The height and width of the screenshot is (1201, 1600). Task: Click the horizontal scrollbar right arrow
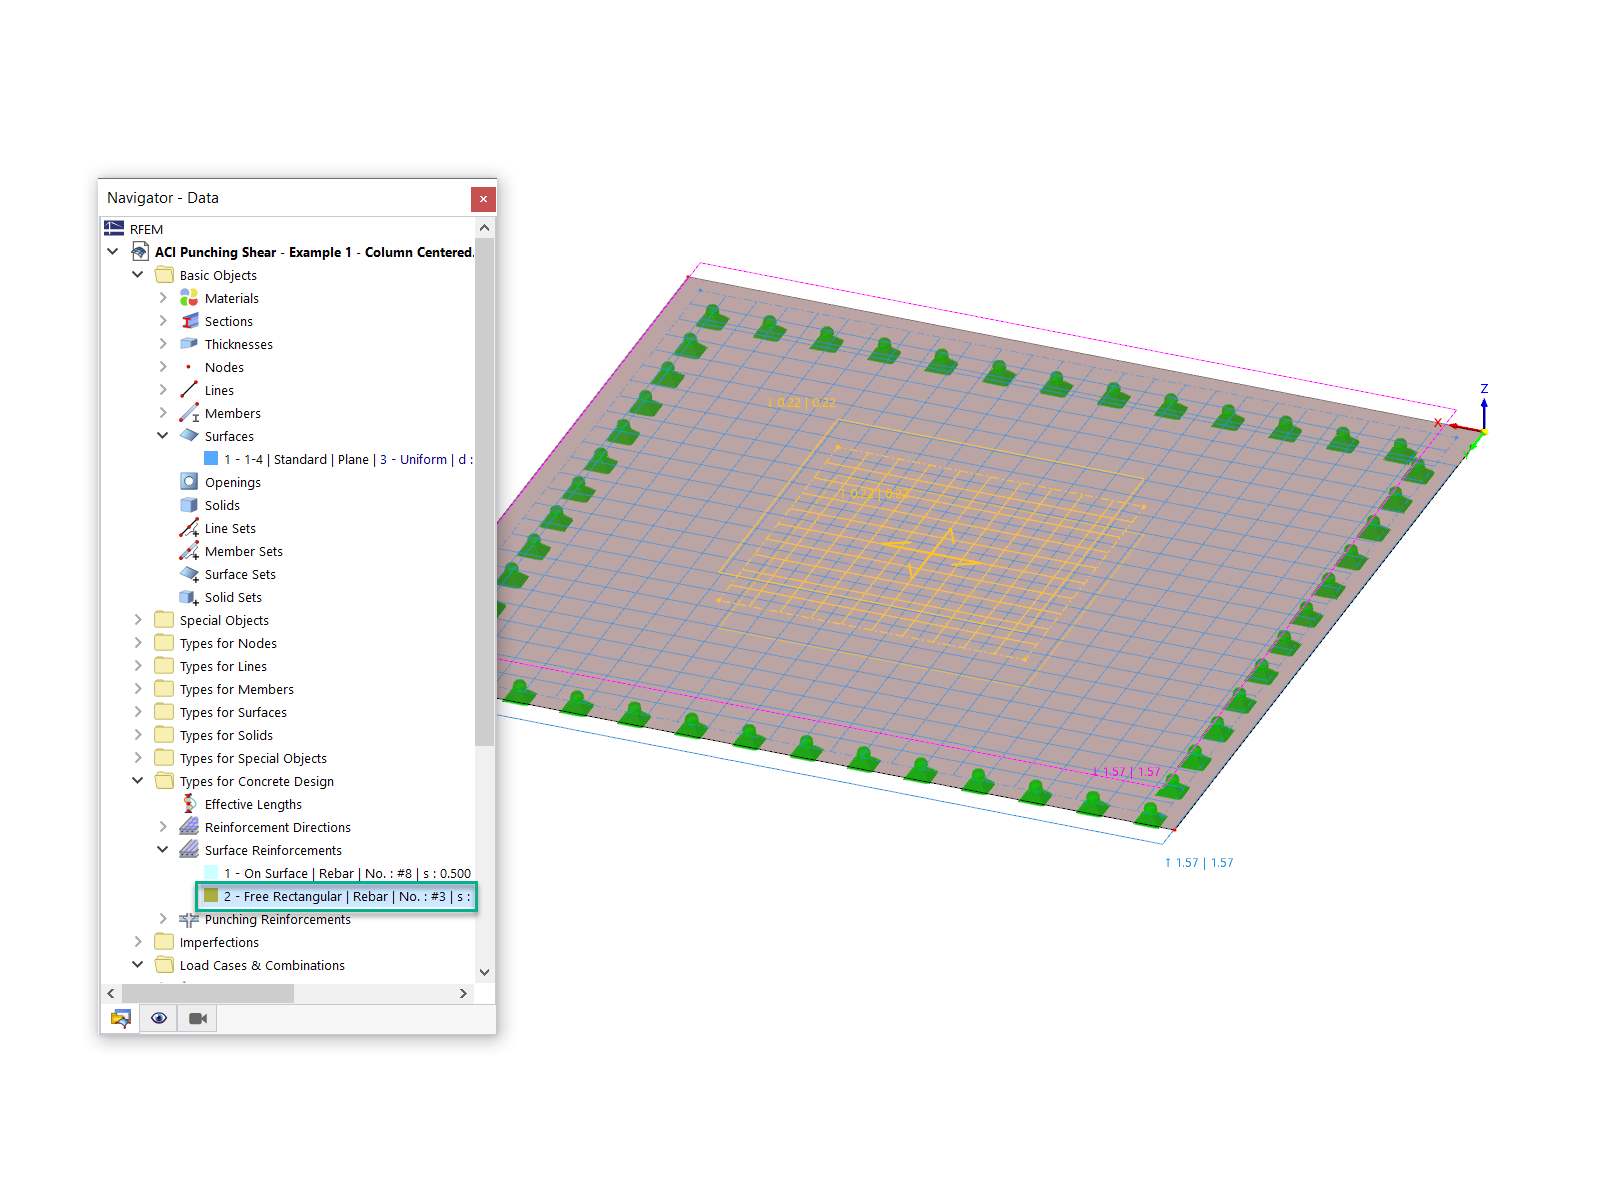pos(463,993)
